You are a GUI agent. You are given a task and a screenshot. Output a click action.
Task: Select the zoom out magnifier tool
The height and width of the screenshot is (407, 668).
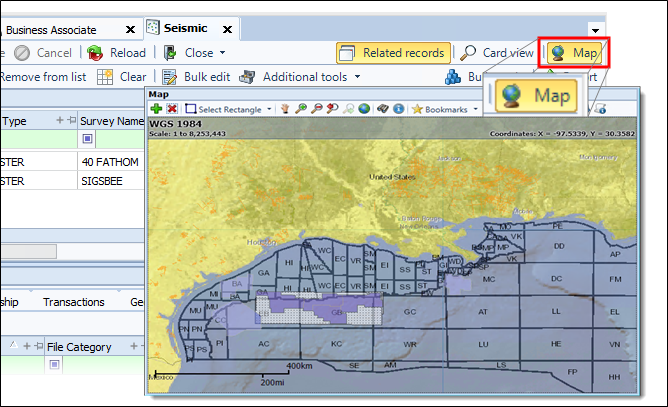tap(317, 109)
